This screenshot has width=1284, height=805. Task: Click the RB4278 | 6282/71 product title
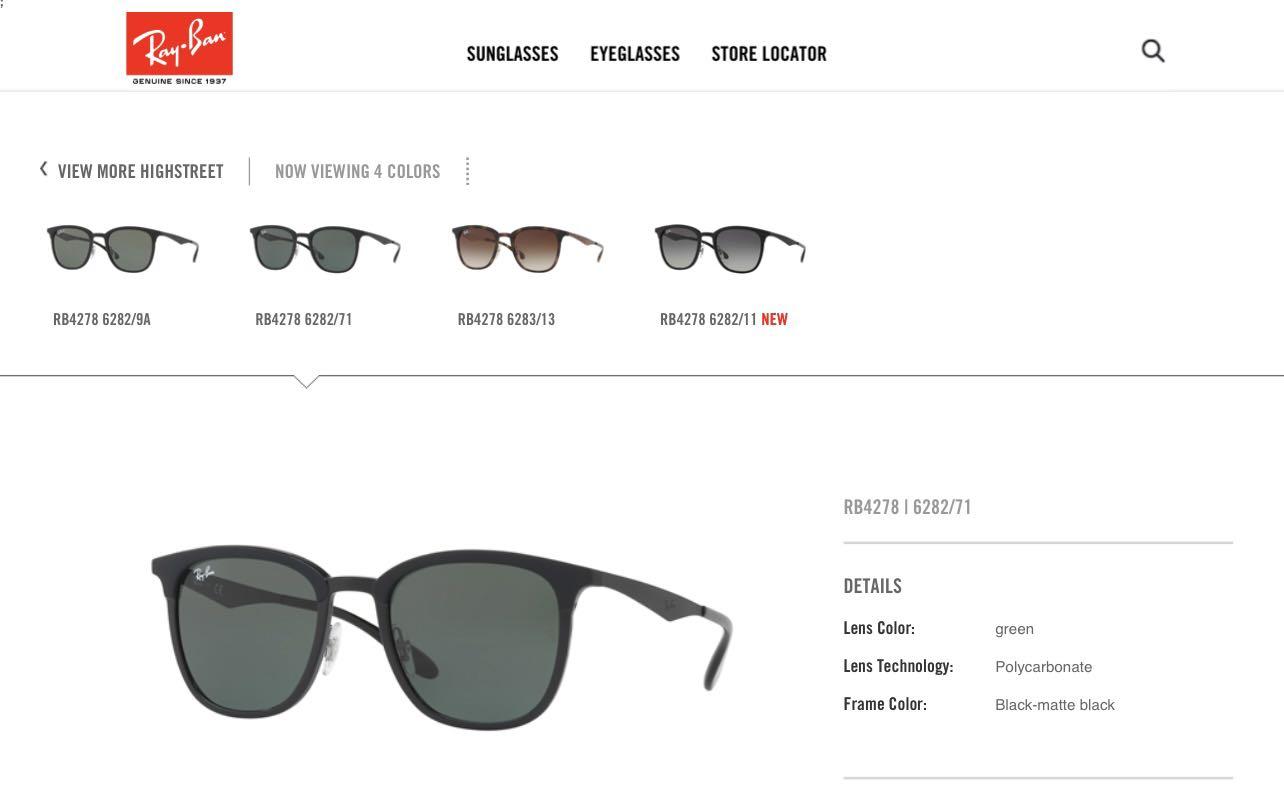[908, 507]
